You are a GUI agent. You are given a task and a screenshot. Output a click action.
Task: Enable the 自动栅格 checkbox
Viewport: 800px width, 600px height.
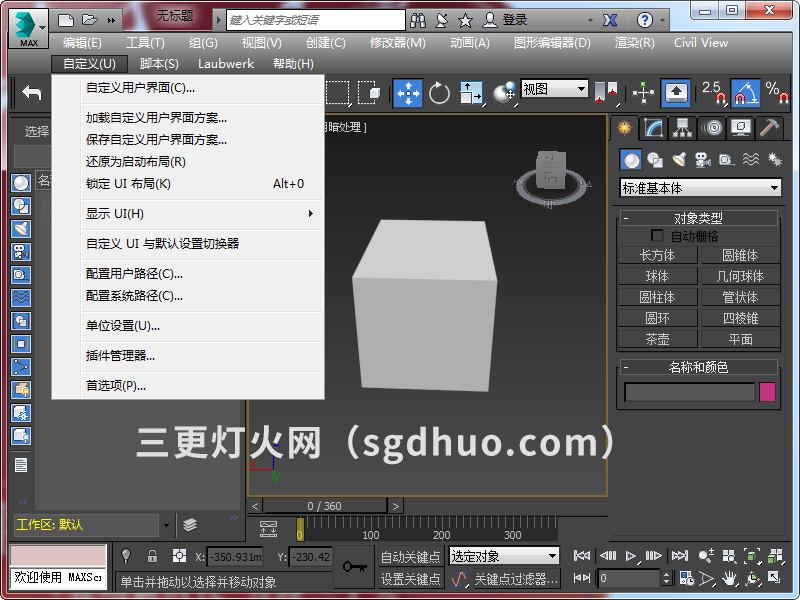(657, 235)
